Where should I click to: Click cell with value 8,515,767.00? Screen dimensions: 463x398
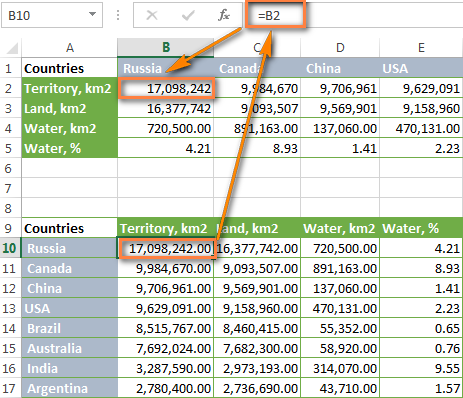click(x=166, y=328)
